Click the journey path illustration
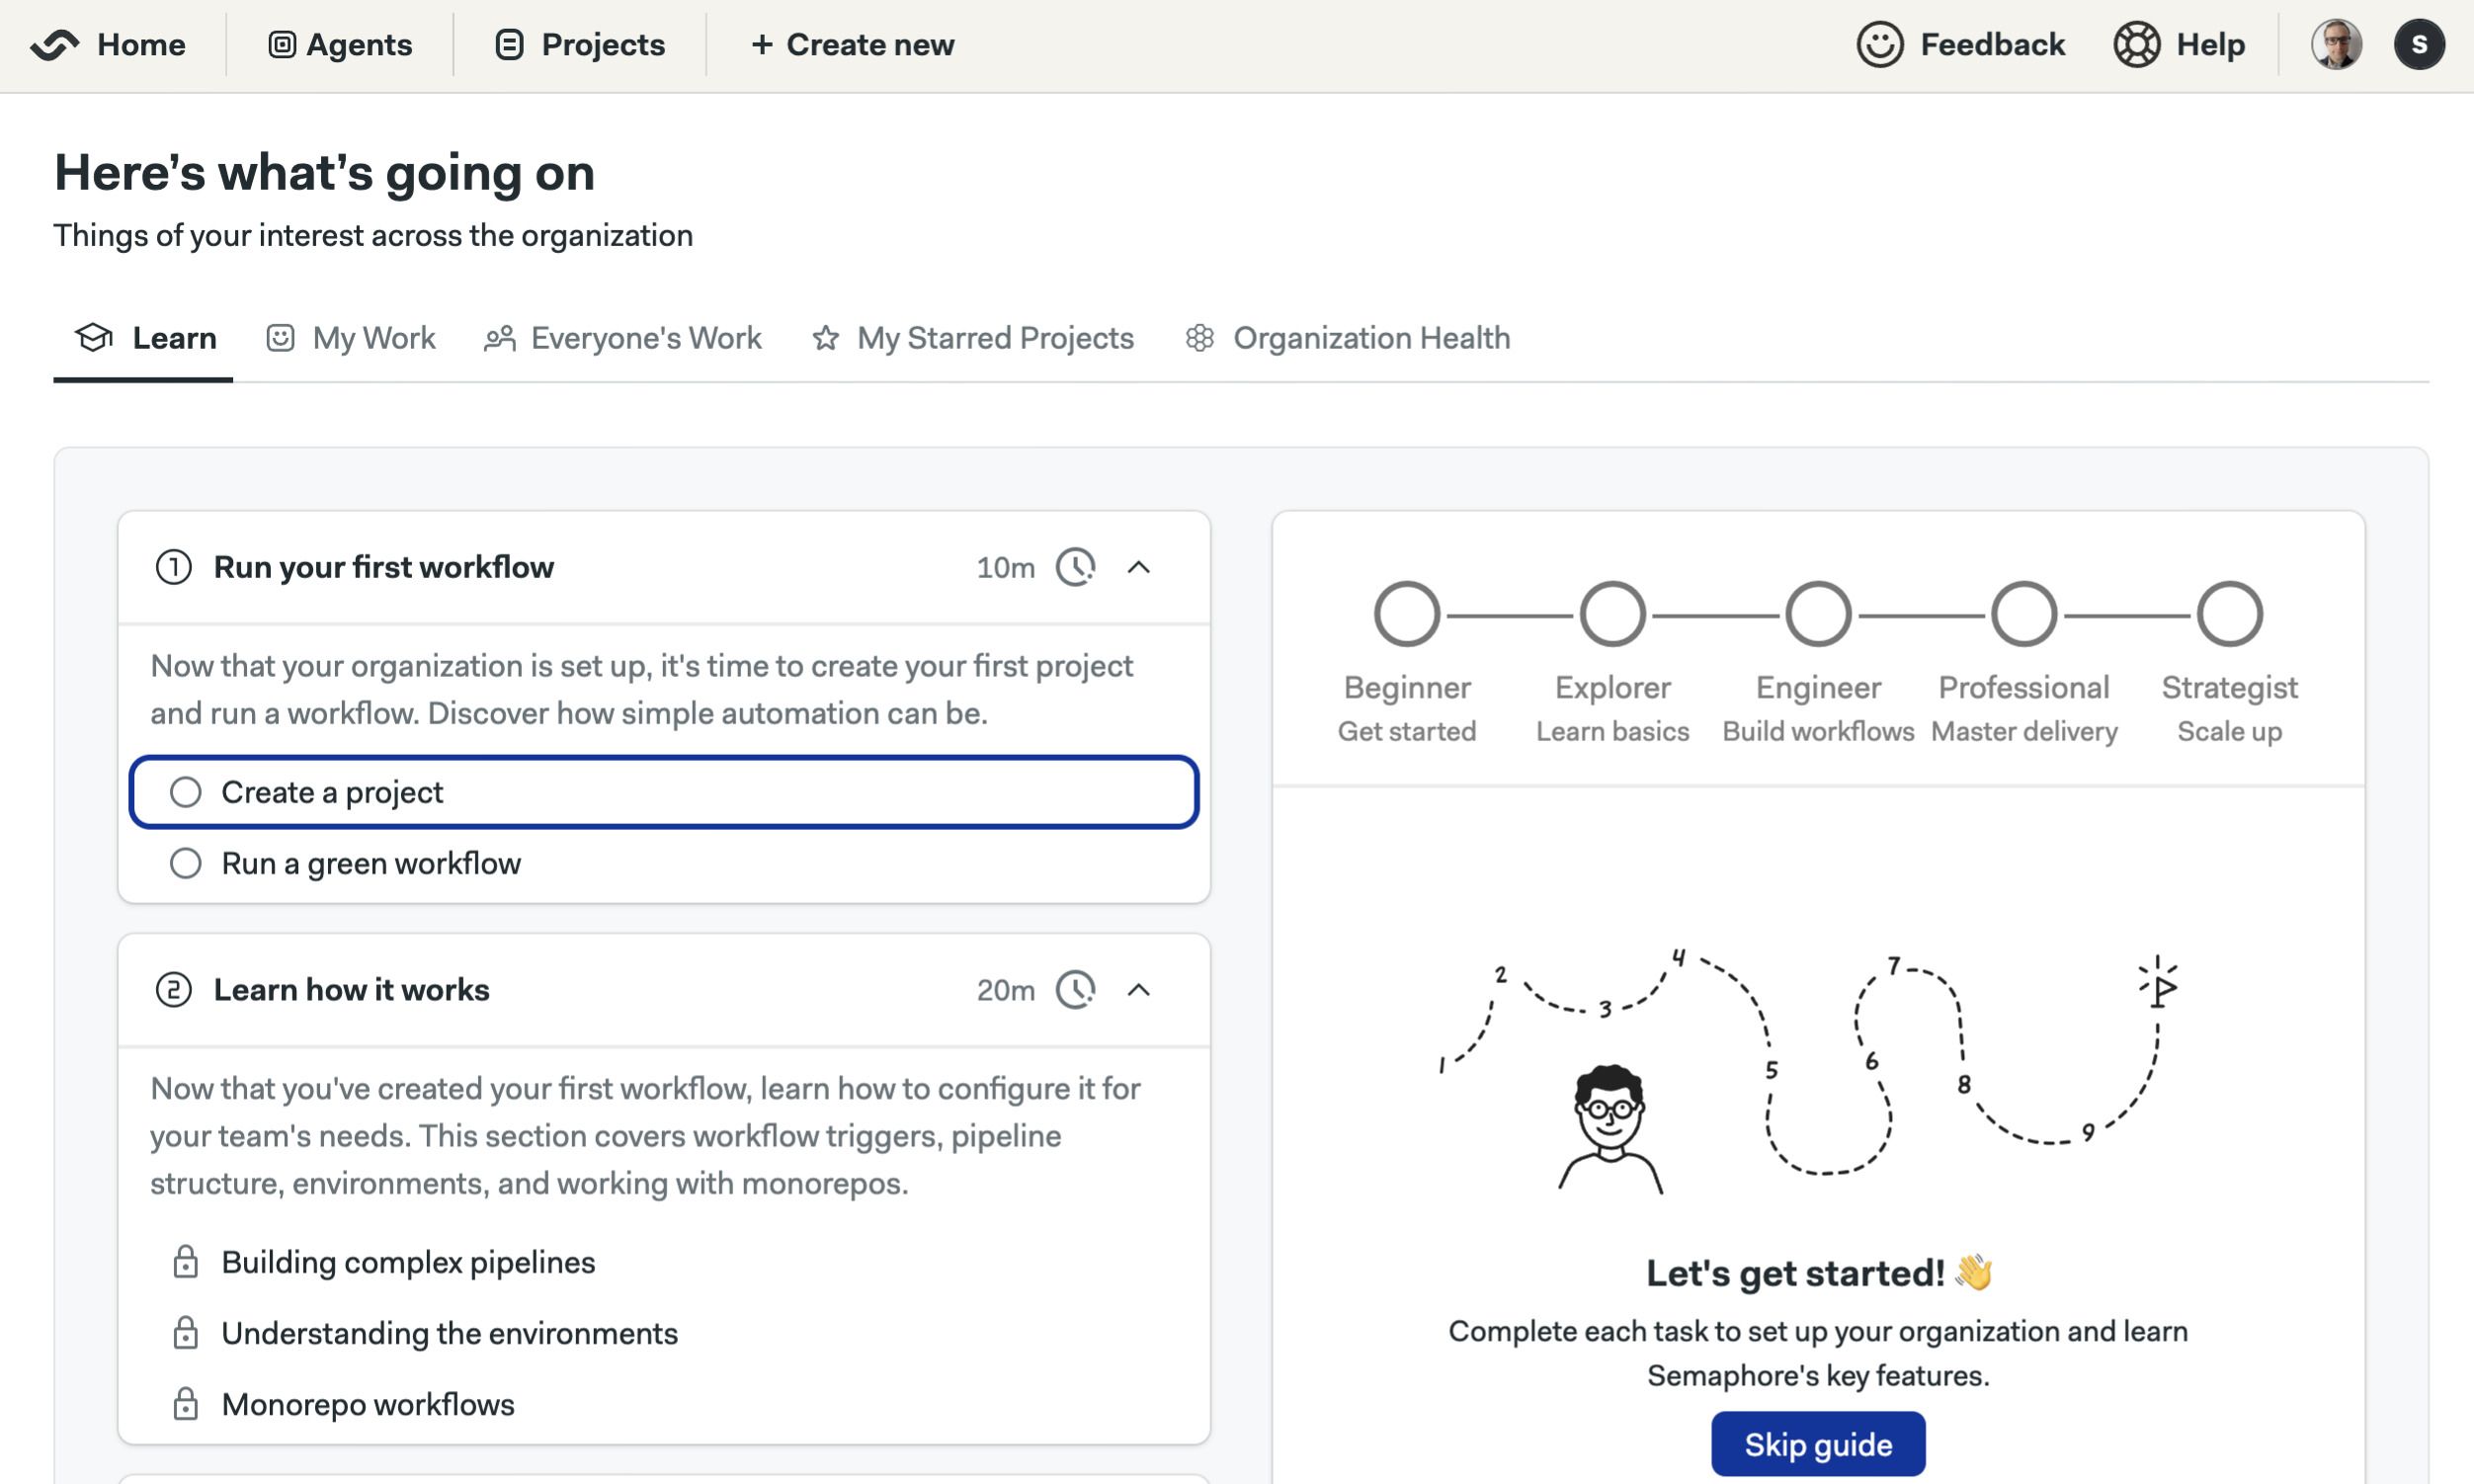This screenshot has height=1484, width=2474. [x=1808, y=1071]
